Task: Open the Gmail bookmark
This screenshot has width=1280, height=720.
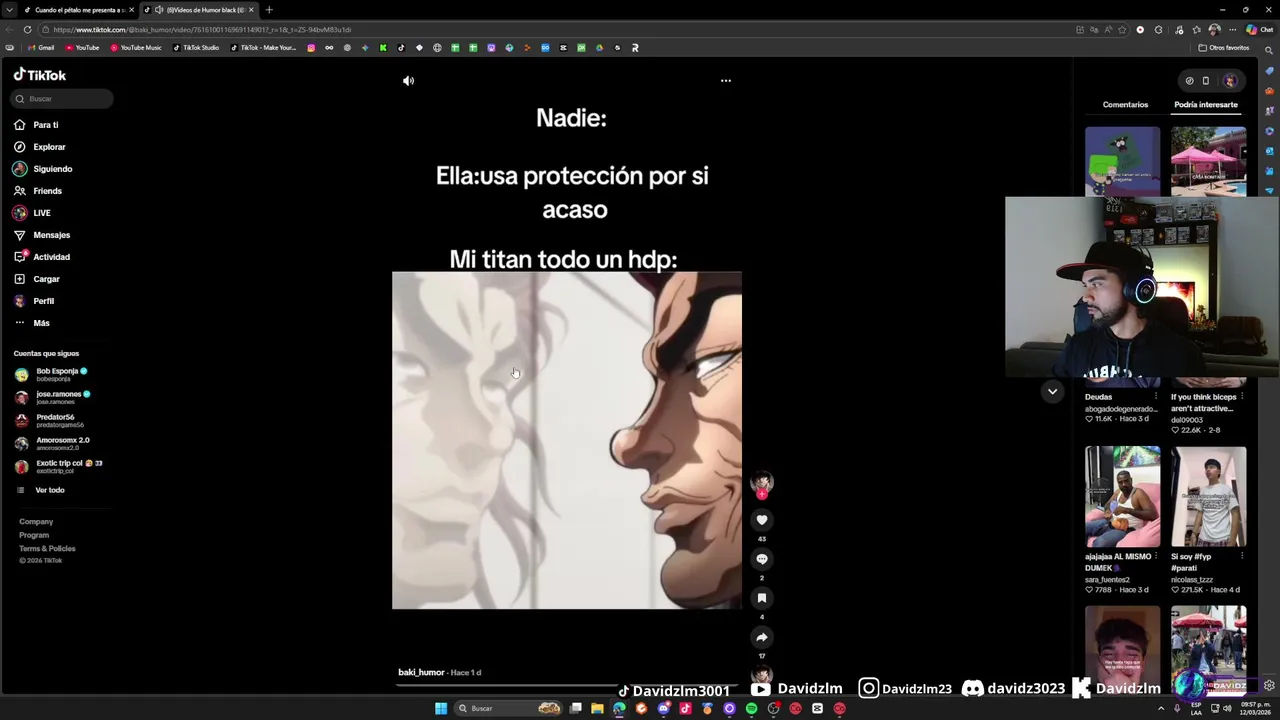Action: pyautogui.click(x=41, y=48)
